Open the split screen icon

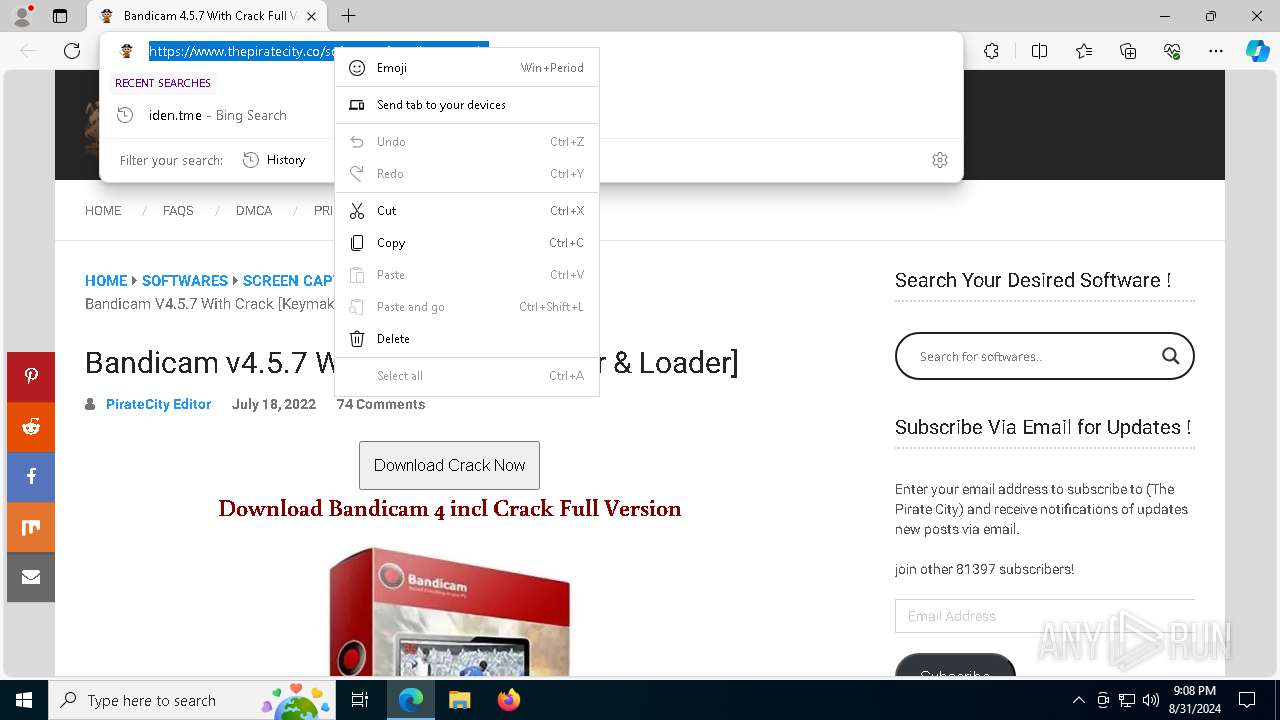click(1039, 51)
